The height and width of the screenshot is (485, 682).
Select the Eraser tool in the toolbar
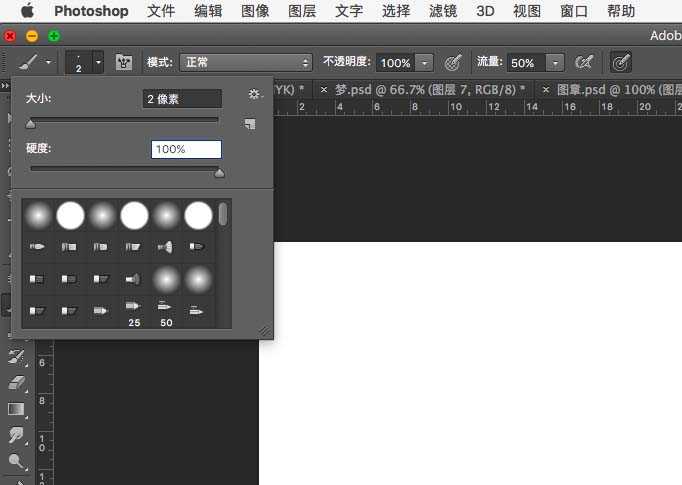(17, 382)
